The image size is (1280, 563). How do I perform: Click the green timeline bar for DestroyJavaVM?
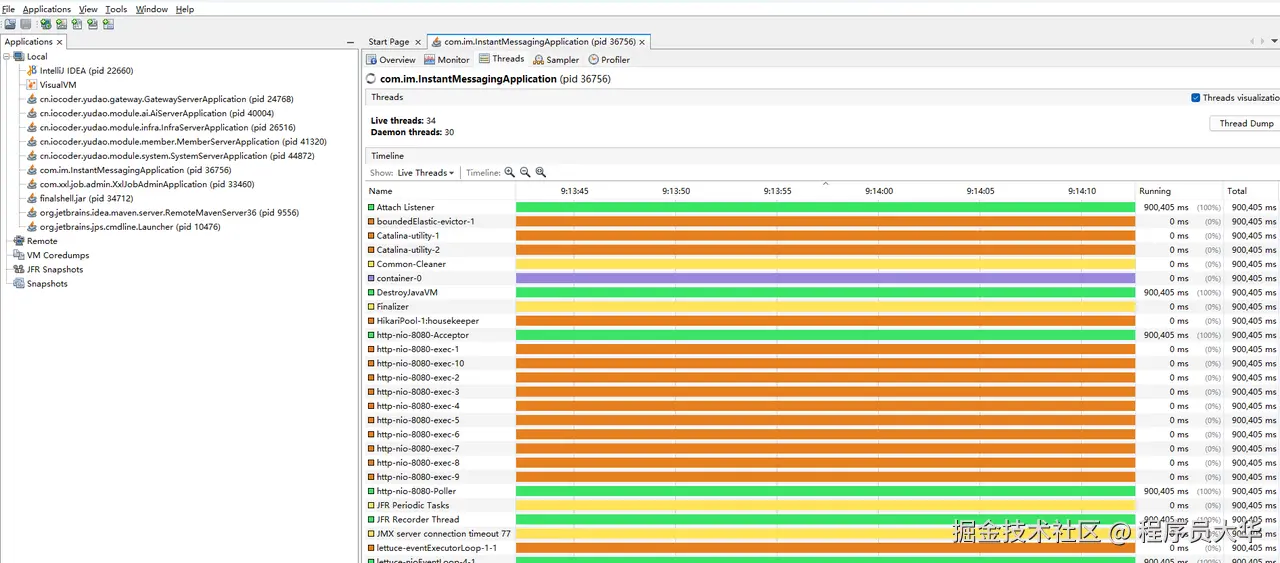coord(825,293)
